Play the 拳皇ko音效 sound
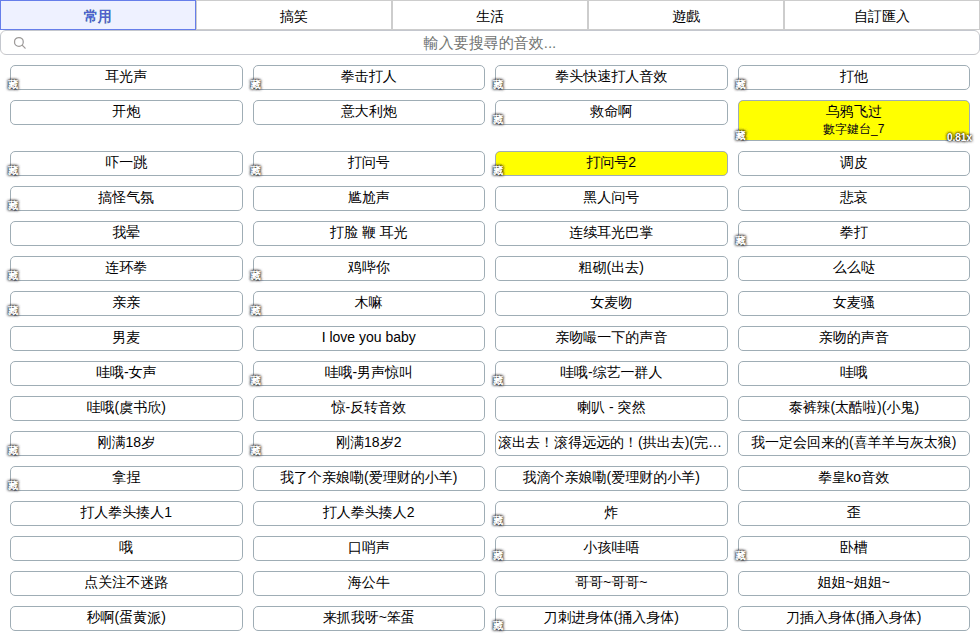Viewport: 980px width, 640px height. [x=854, y=479]
